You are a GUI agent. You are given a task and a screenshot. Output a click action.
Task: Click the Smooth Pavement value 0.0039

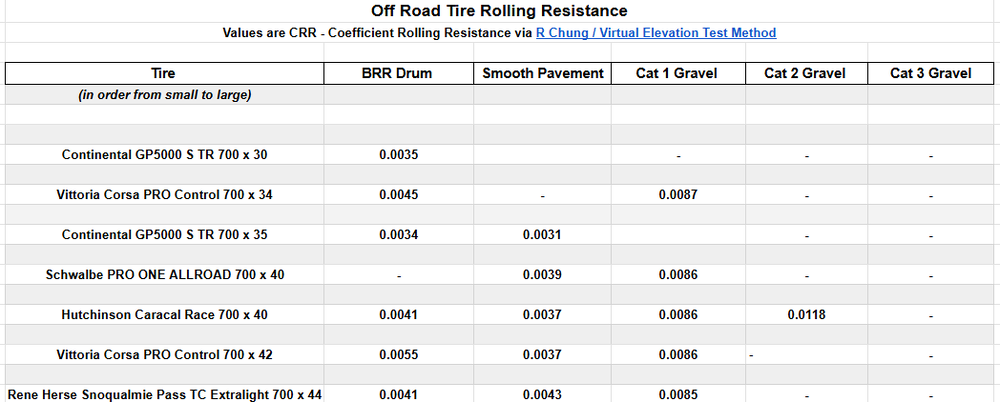coord(542,275)
